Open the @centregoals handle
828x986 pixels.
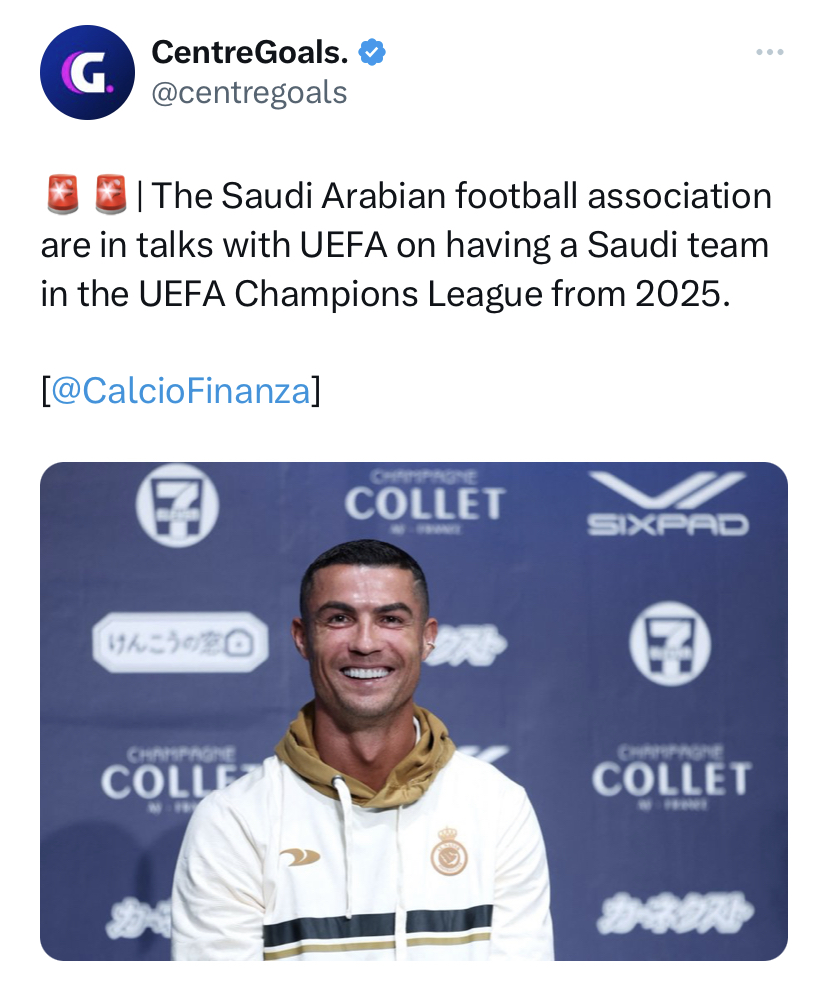tap(249, 93)
